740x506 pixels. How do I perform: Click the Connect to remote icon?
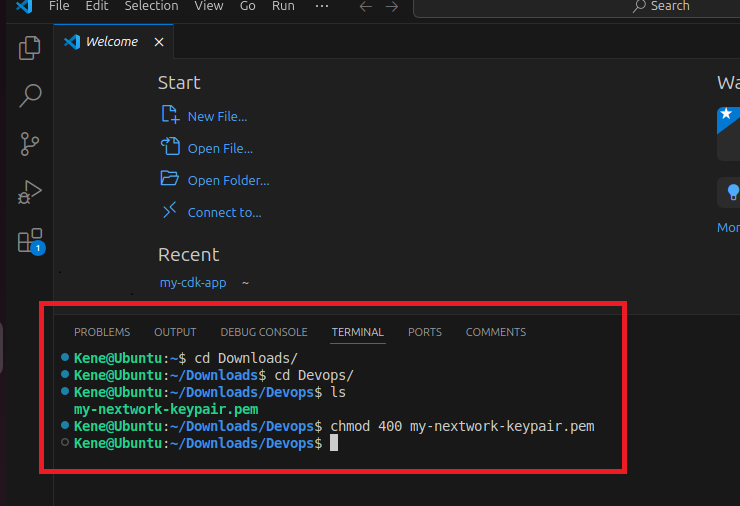pyautogui.click(x=169, y=210)
